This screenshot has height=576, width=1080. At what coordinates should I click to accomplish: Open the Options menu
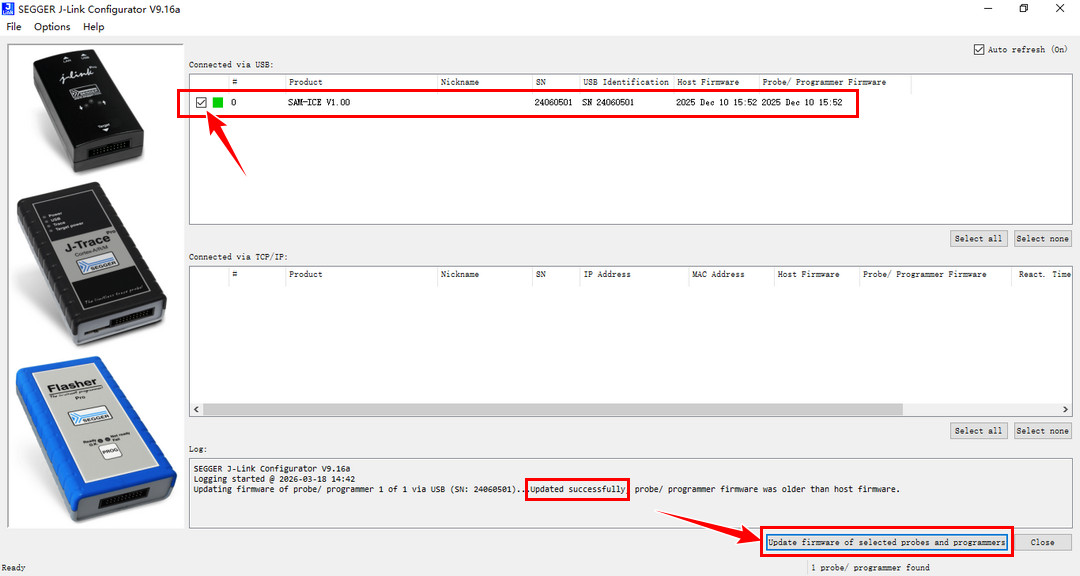pos(52,27)
